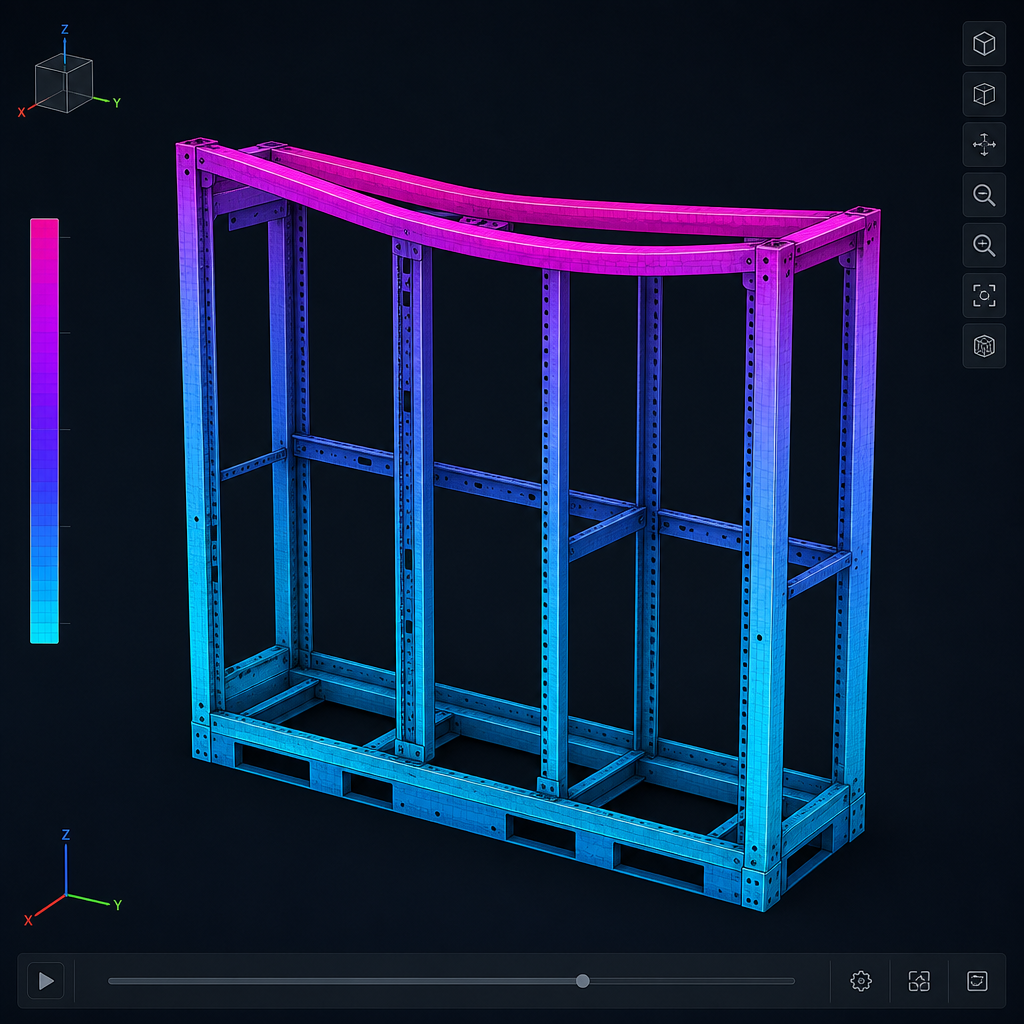Zoom out using minus magnifier
Viewport: 1024px width, 1024px height.
point(984,195)
